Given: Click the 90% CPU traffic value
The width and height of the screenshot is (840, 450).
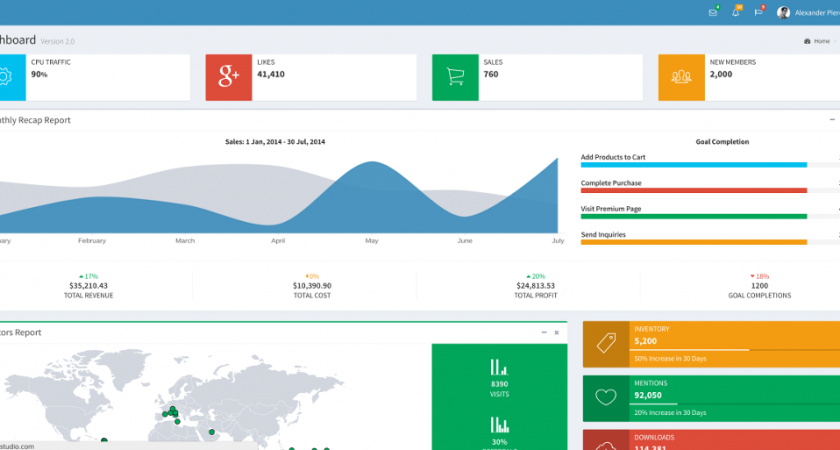Looking at the screenshot, I should [39, 74].
